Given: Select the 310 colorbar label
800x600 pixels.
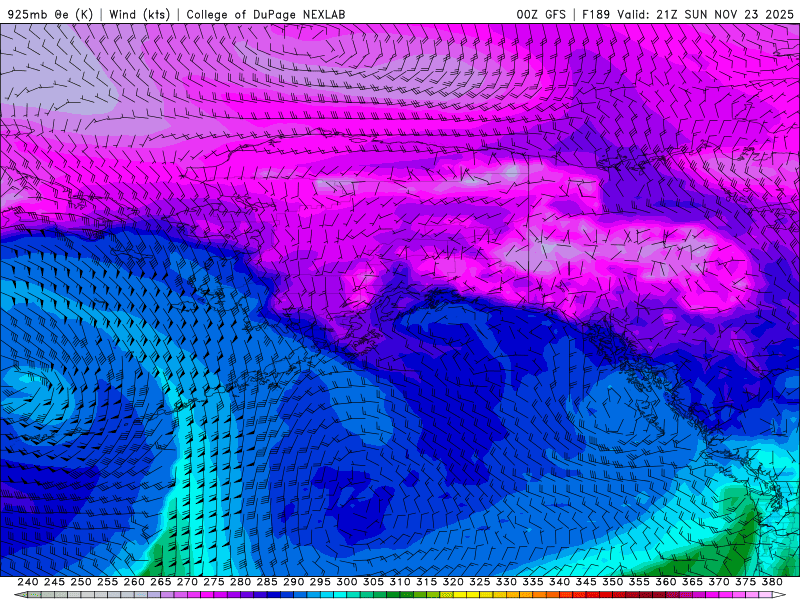Looking at the screenshot, I should tap(399, 582).
